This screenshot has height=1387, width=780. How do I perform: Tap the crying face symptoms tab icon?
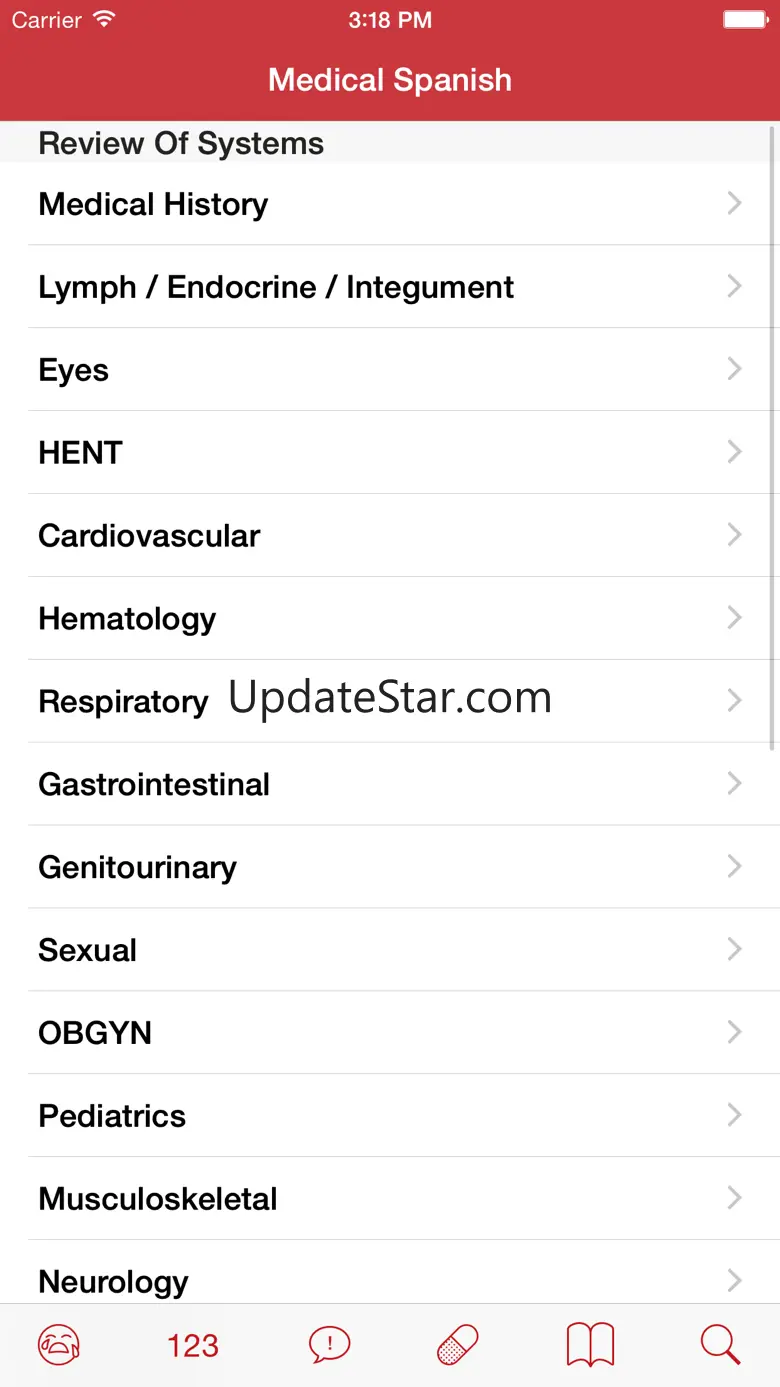click(59, 1344)
